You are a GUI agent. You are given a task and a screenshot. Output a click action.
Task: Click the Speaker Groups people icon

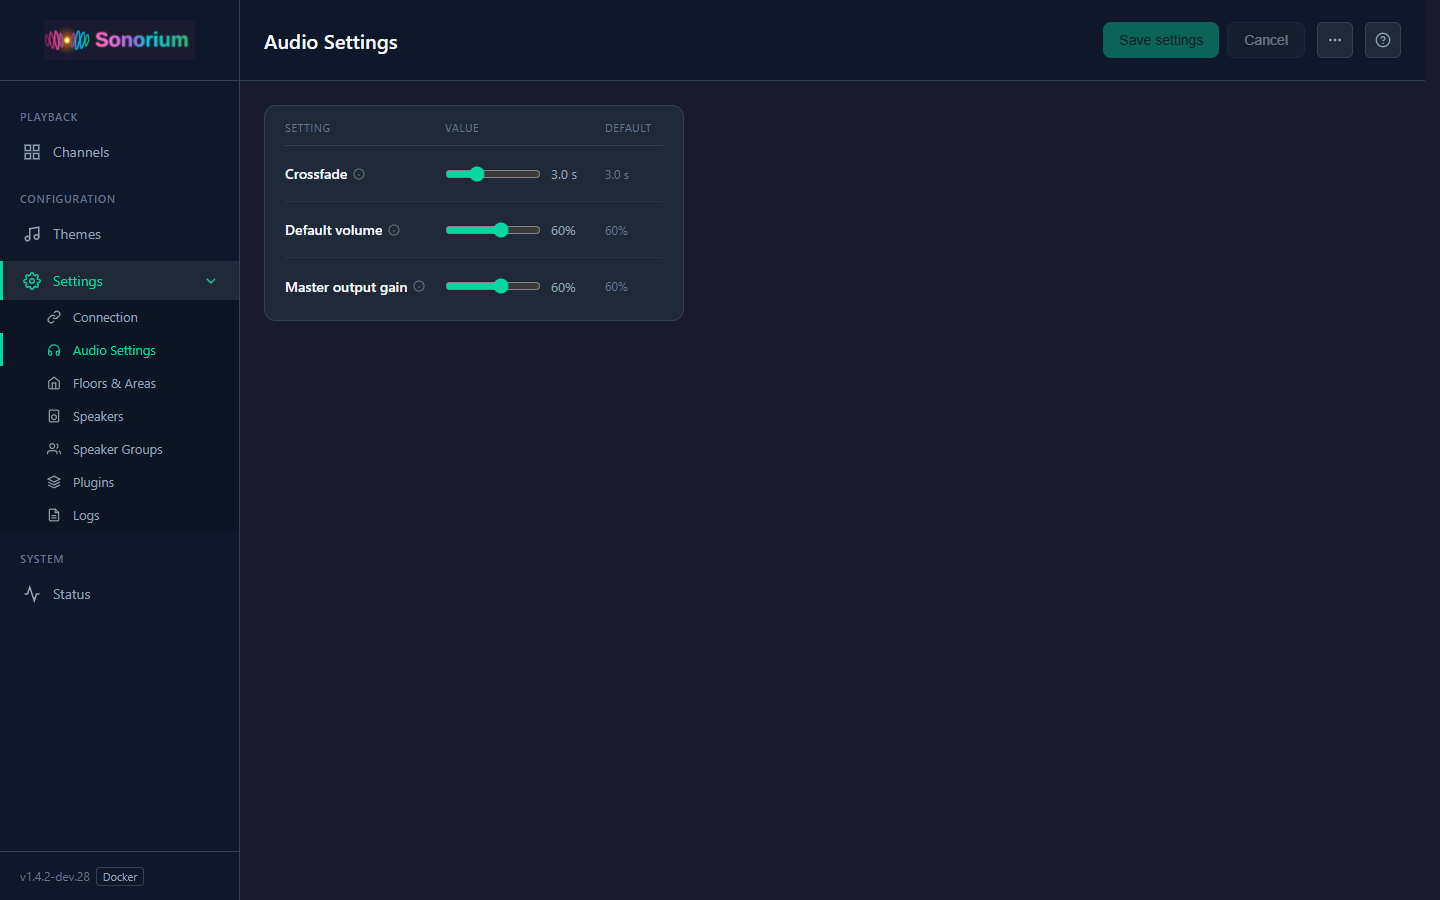(x=54, y=449)
